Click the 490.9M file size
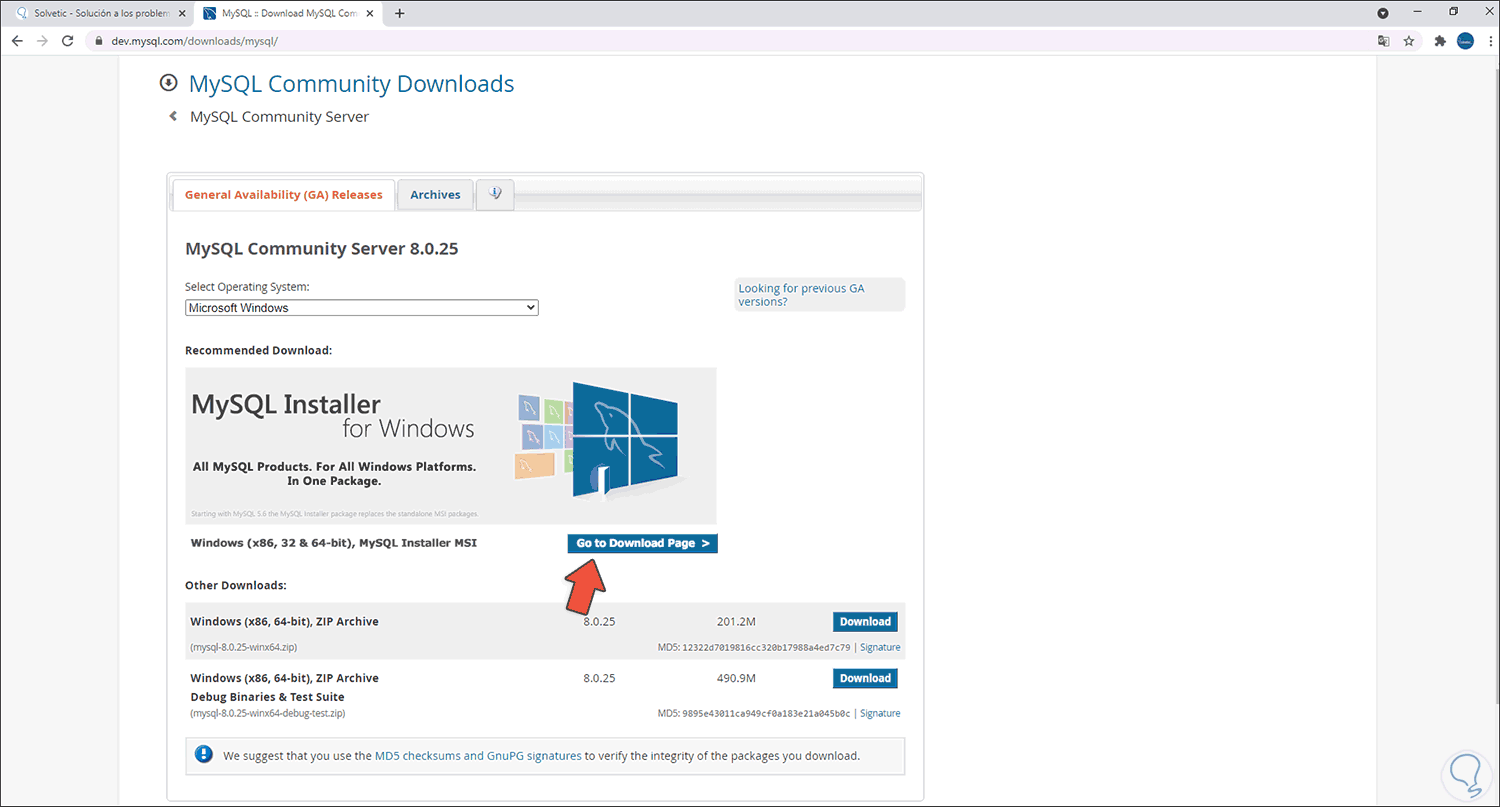Screen dimensions: 1500x807 click(x=736, y=678)
